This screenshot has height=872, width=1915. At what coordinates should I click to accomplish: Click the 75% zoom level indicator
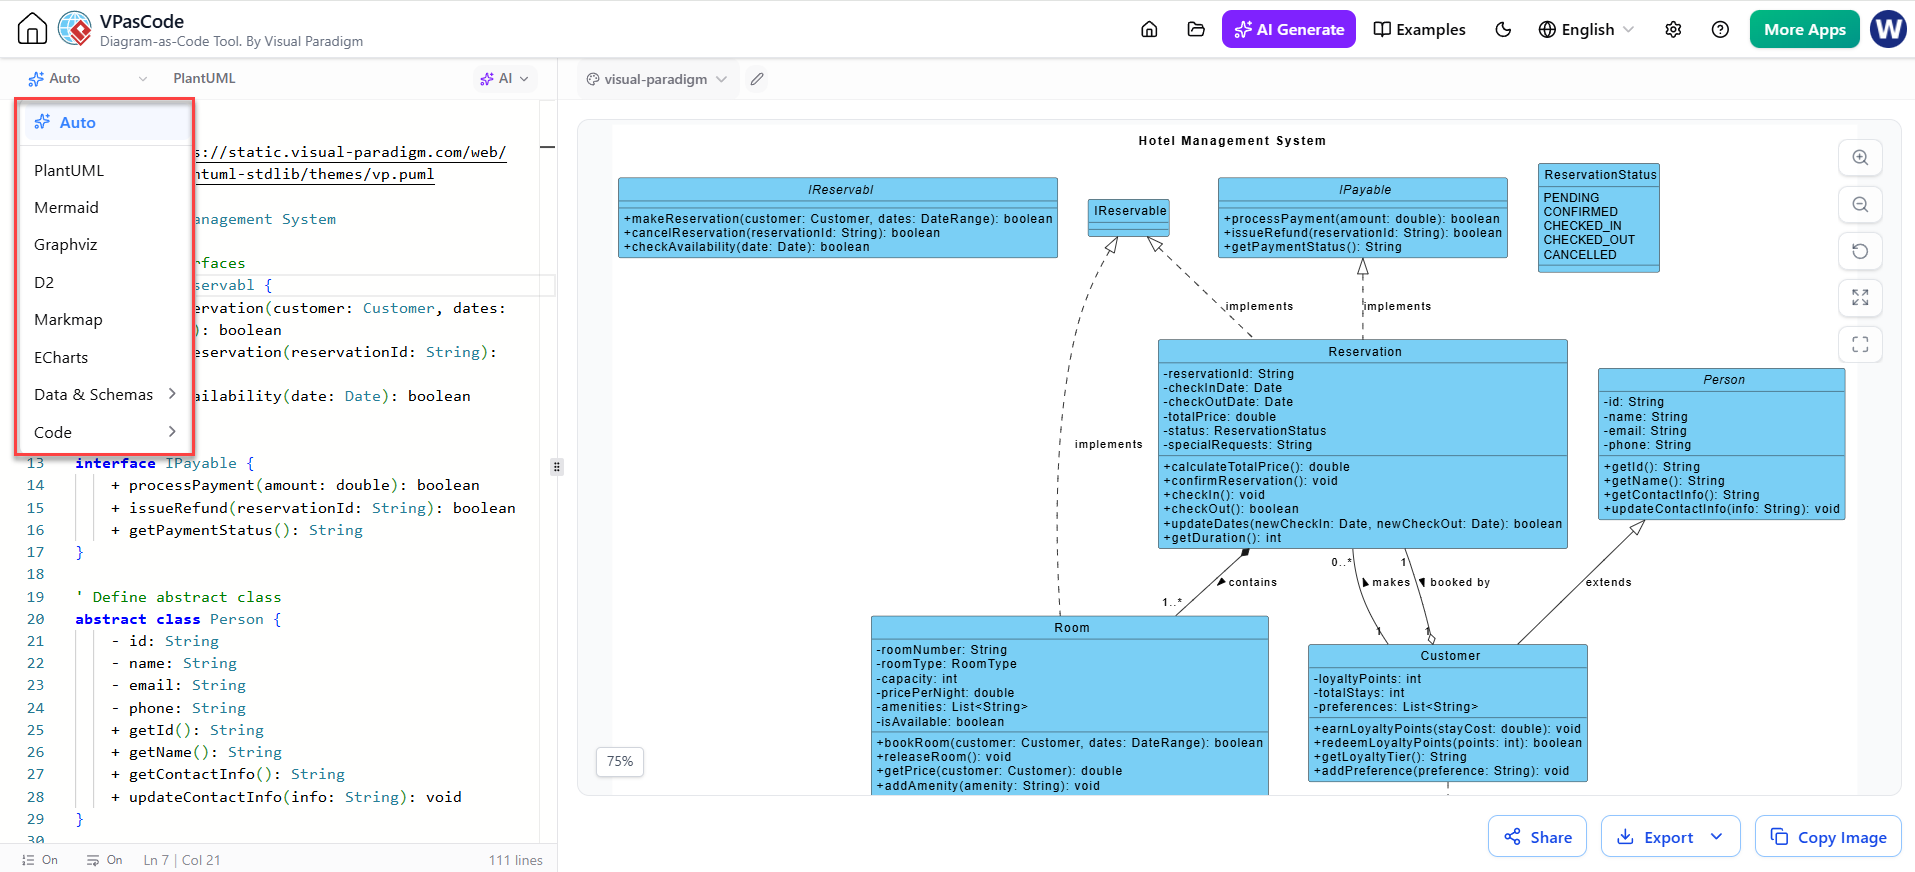(x=620, y=762)
